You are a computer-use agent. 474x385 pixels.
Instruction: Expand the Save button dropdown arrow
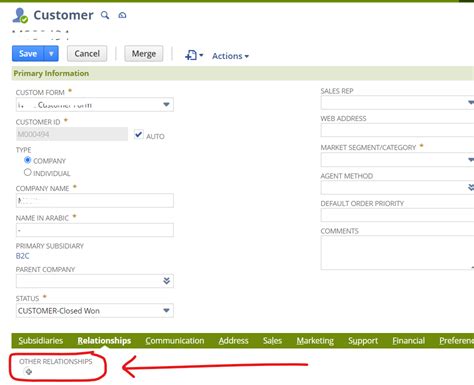[x=51, y=53]
